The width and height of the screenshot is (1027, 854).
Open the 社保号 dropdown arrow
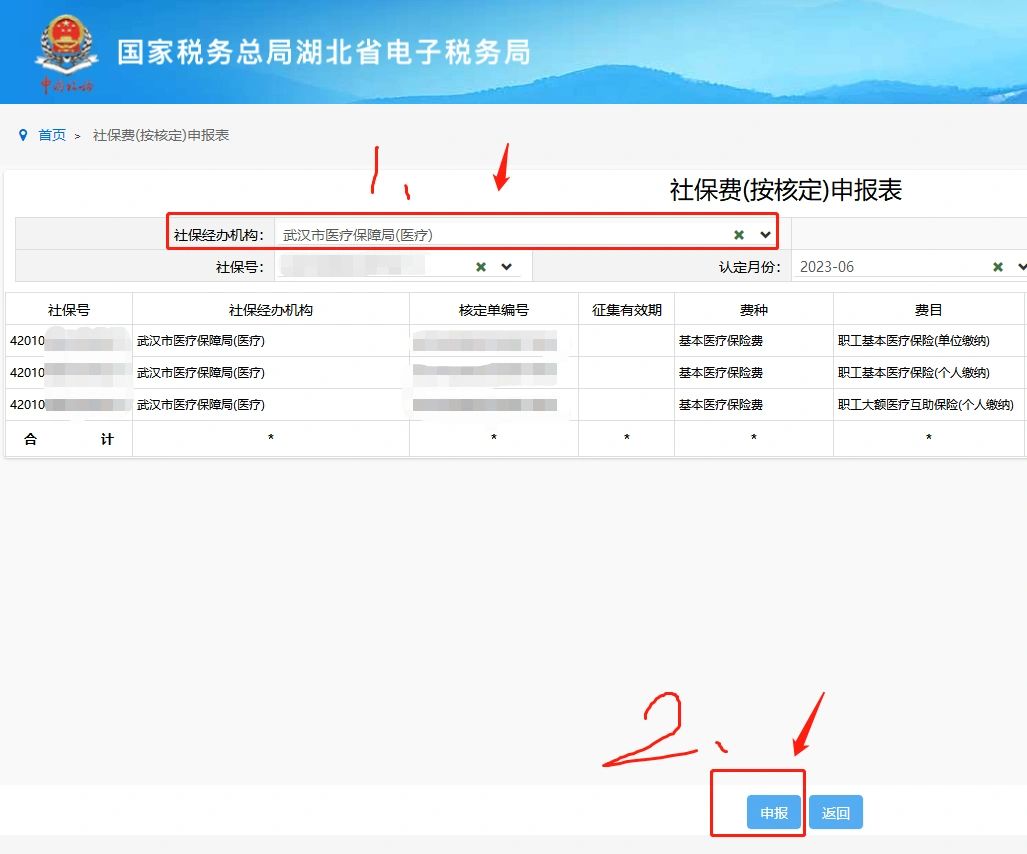[x=506, y=267]
